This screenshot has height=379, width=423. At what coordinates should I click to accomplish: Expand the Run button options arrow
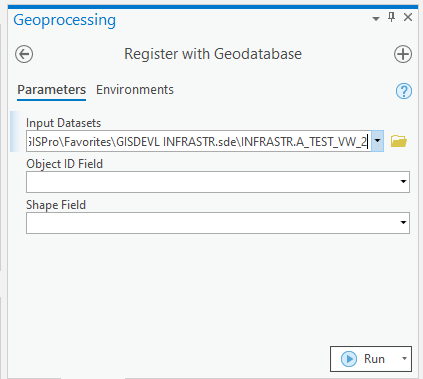coord(404,359)
